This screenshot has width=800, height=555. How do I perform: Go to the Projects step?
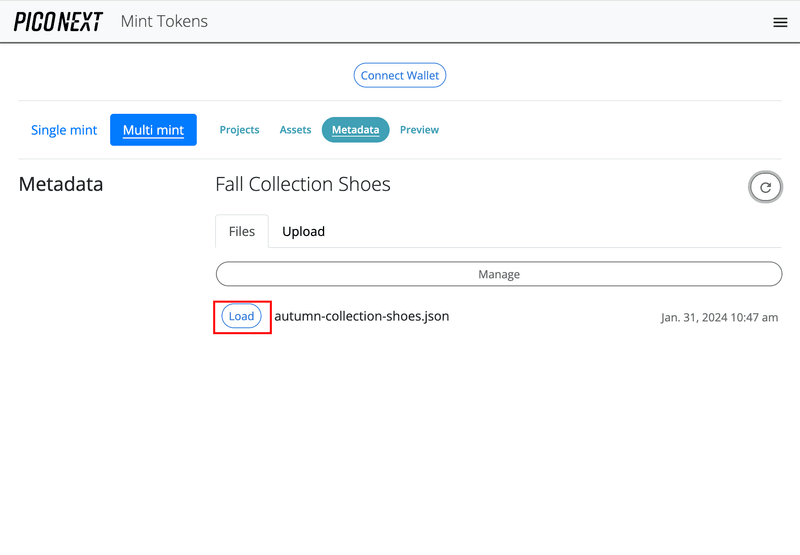[x=239, y=130]
